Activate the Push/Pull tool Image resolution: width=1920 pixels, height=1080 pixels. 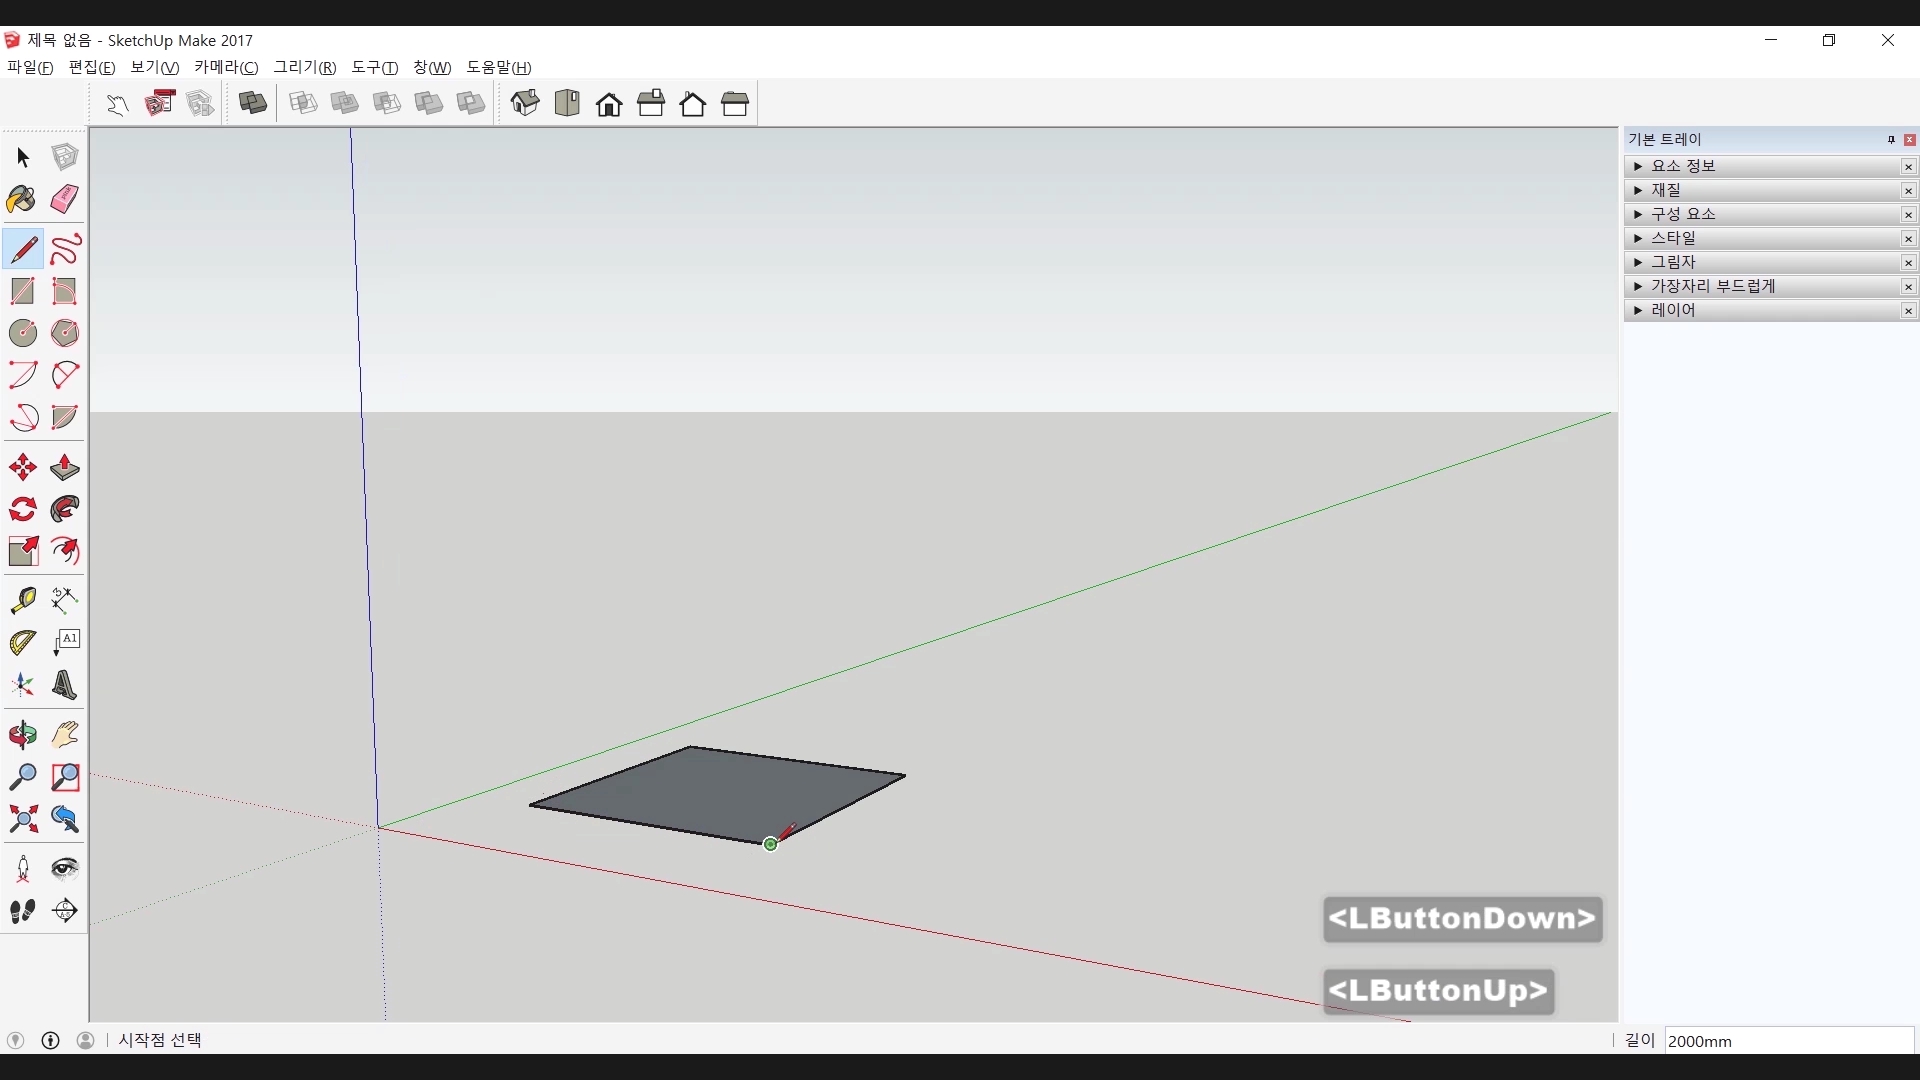(65, 468)
